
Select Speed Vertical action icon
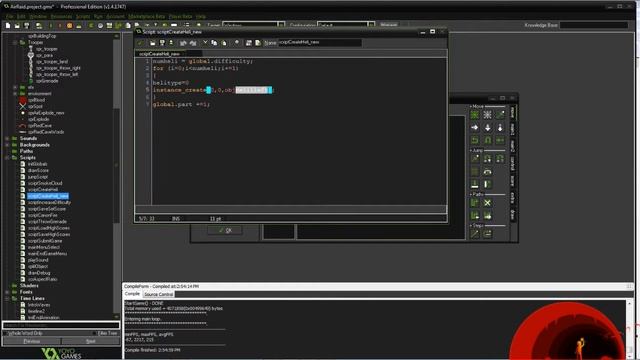[x=487, y=128]
